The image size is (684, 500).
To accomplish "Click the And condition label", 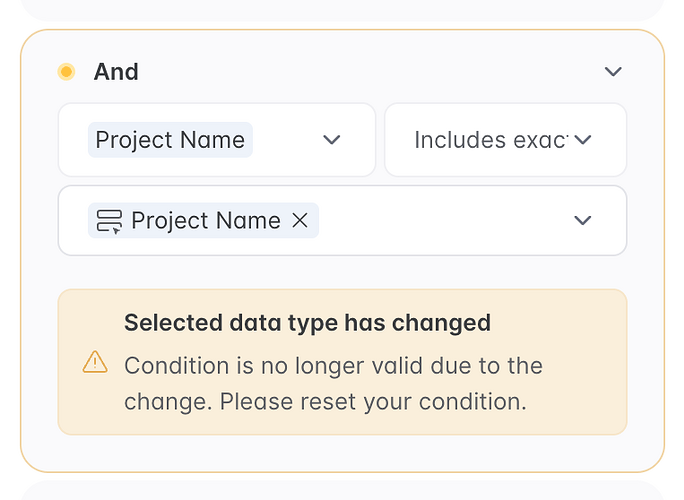I will pyautogui.click(x=116, y=72).
